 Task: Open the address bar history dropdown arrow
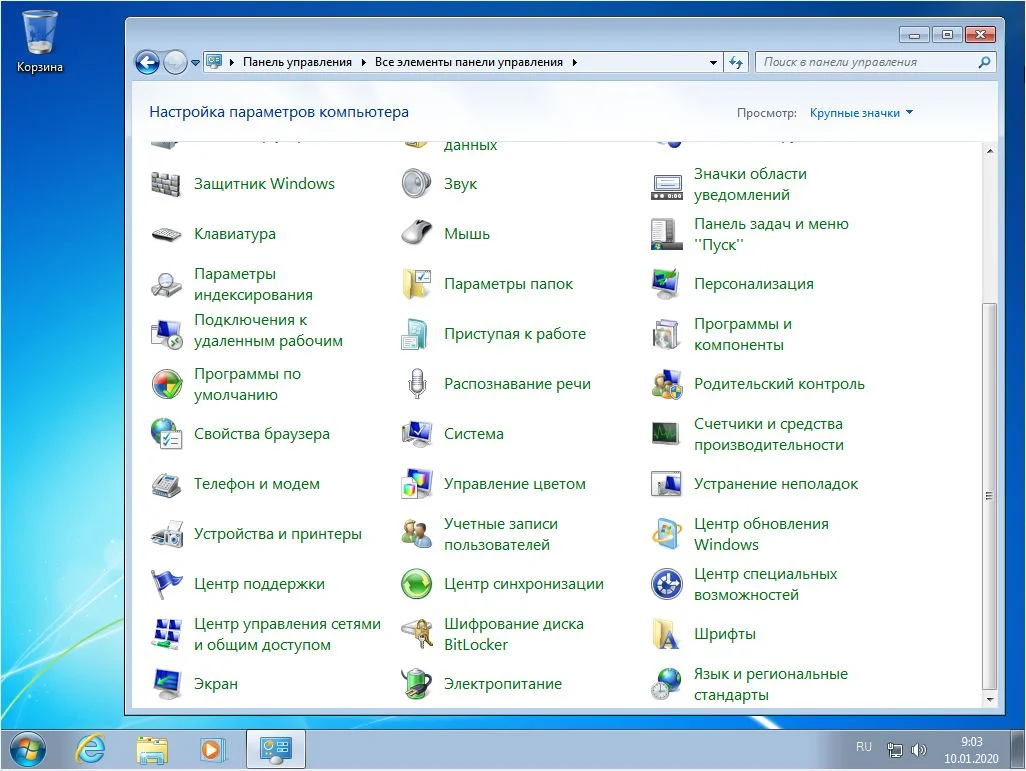713,62
